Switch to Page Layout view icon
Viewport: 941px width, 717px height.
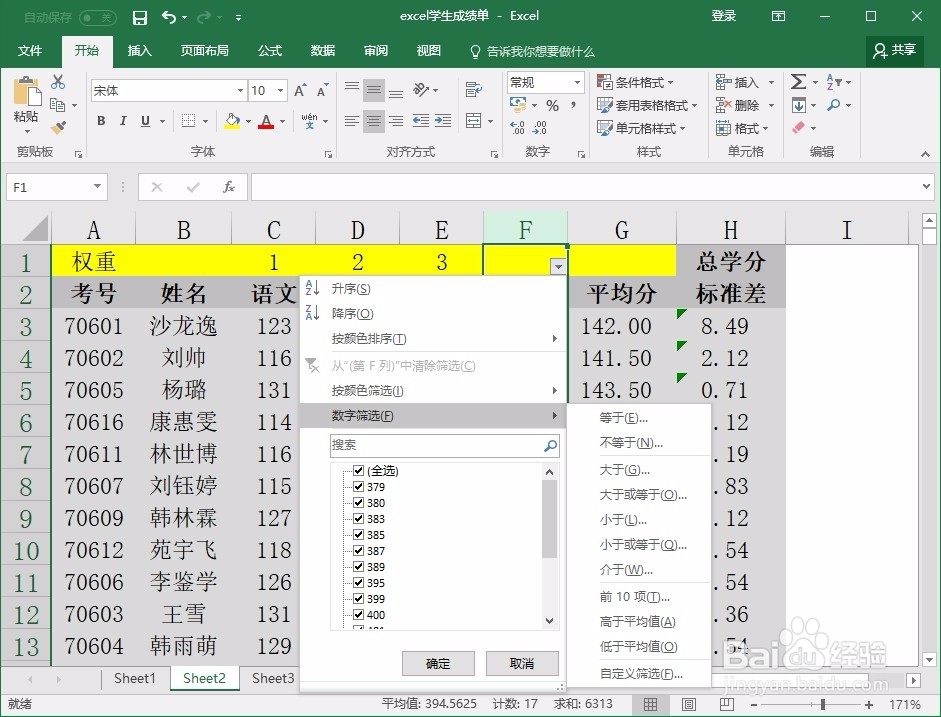click(x=689, y=704)
